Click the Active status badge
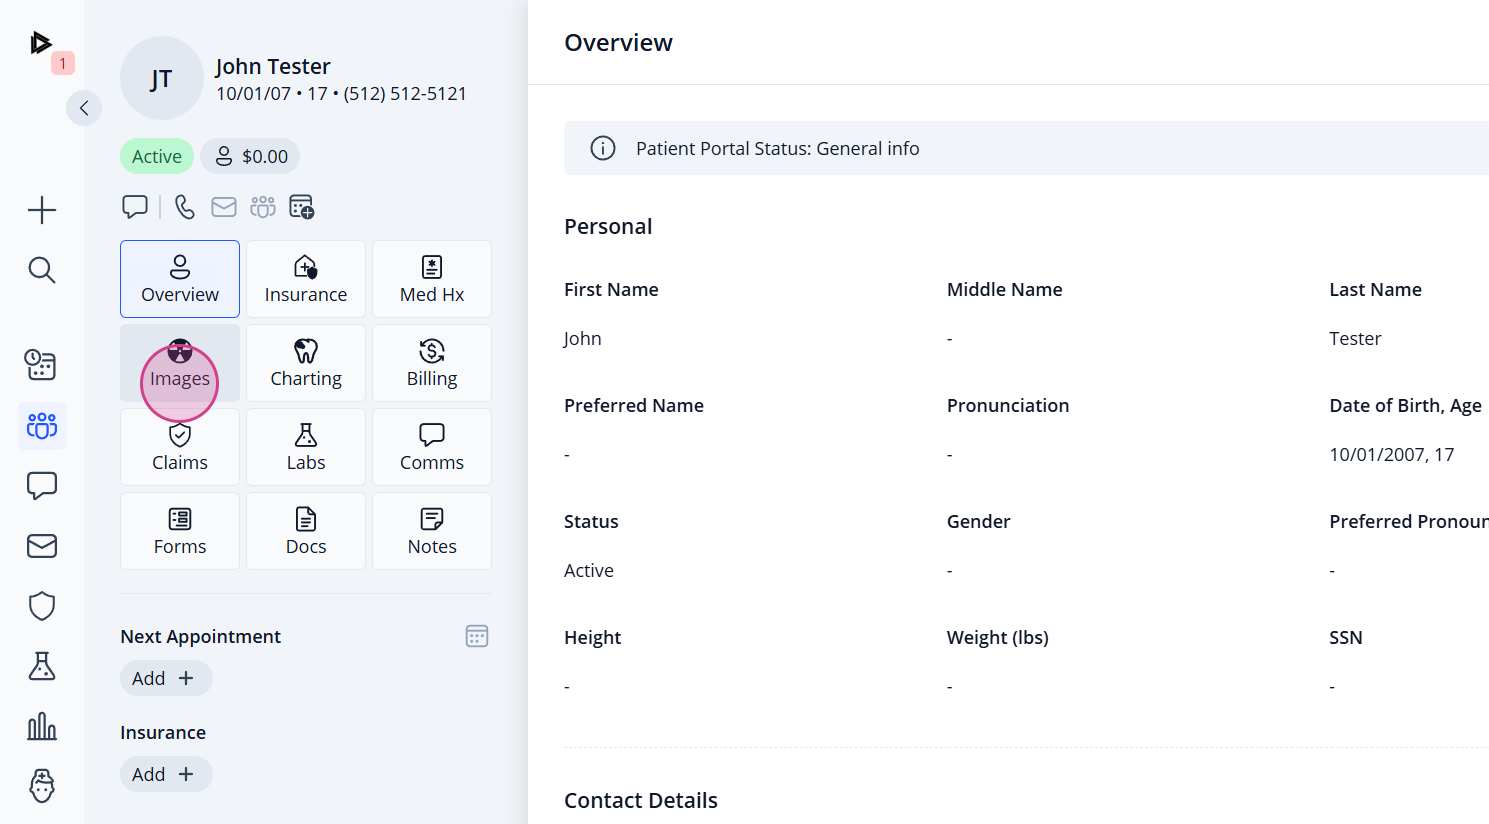The width and height of the screenshot is (1489, 824). pyautogui.click(x=157, y=156)
